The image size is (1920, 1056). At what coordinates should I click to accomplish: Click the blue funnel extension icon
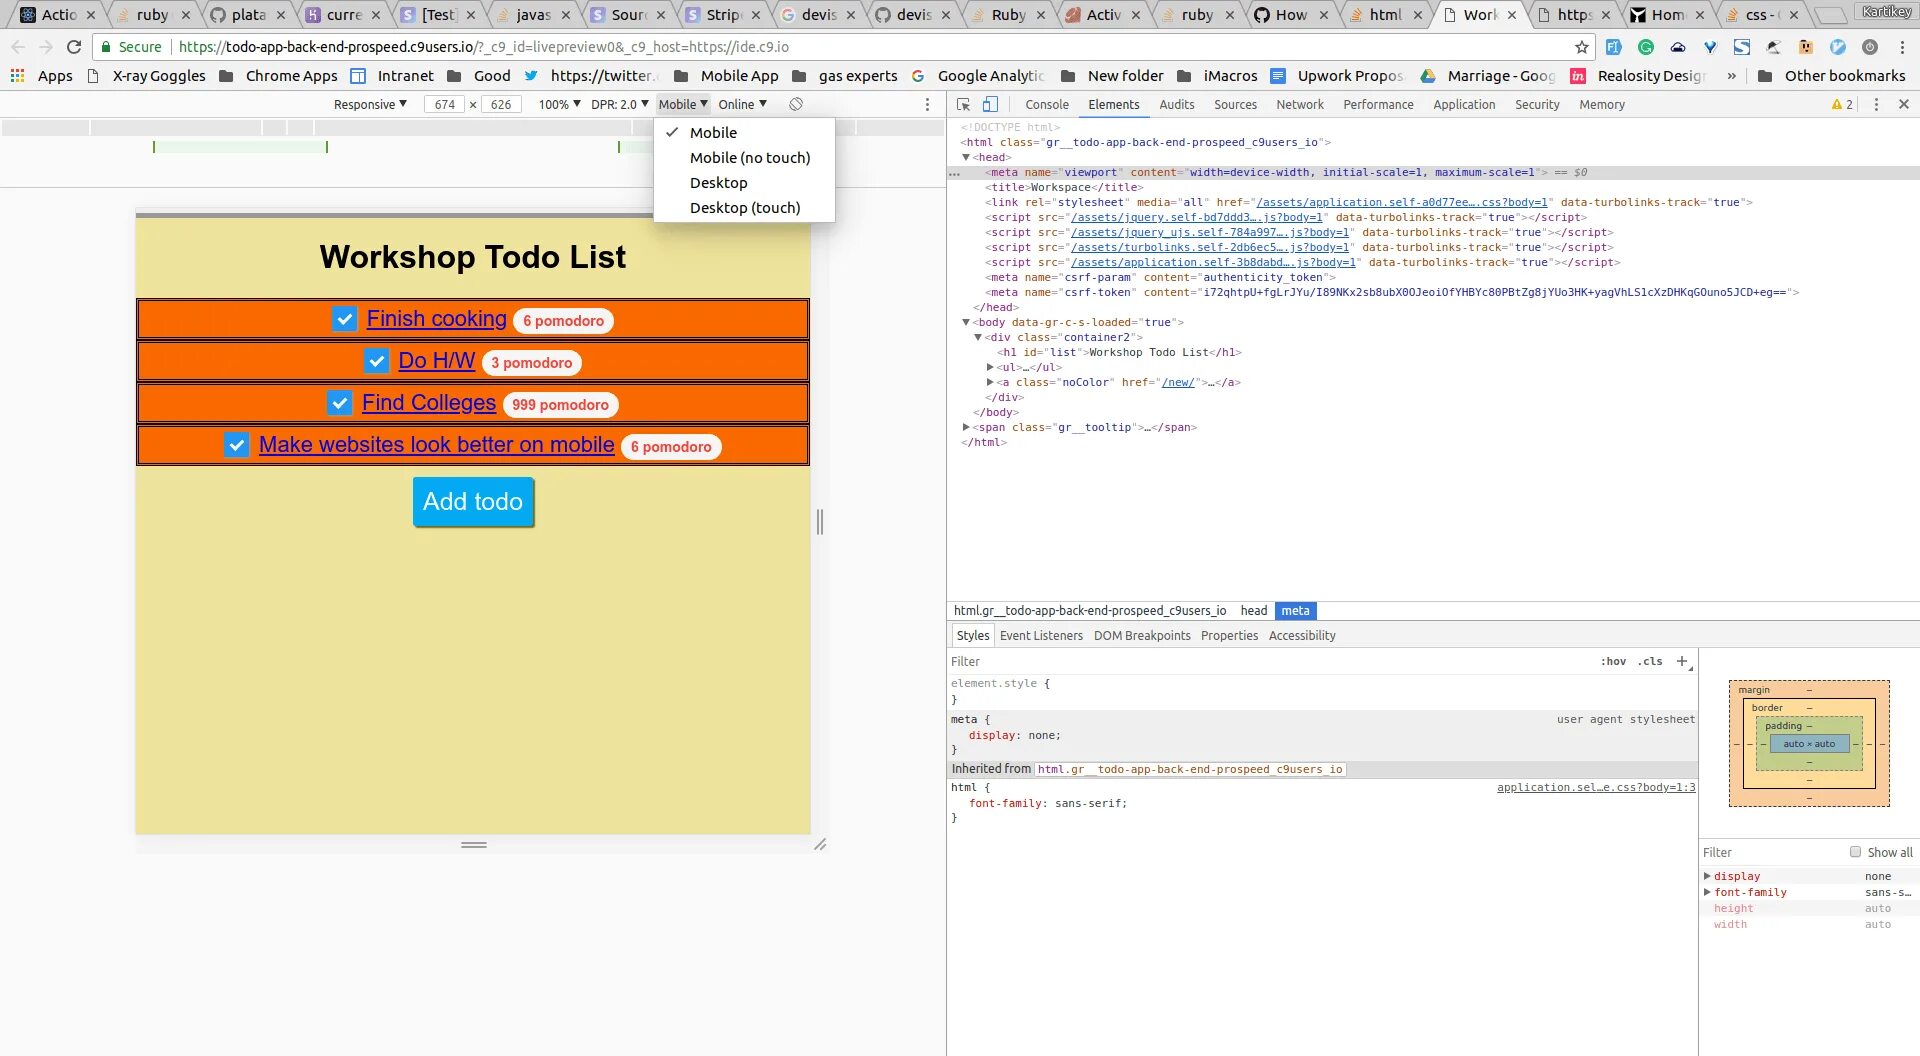pos(1710,47)
